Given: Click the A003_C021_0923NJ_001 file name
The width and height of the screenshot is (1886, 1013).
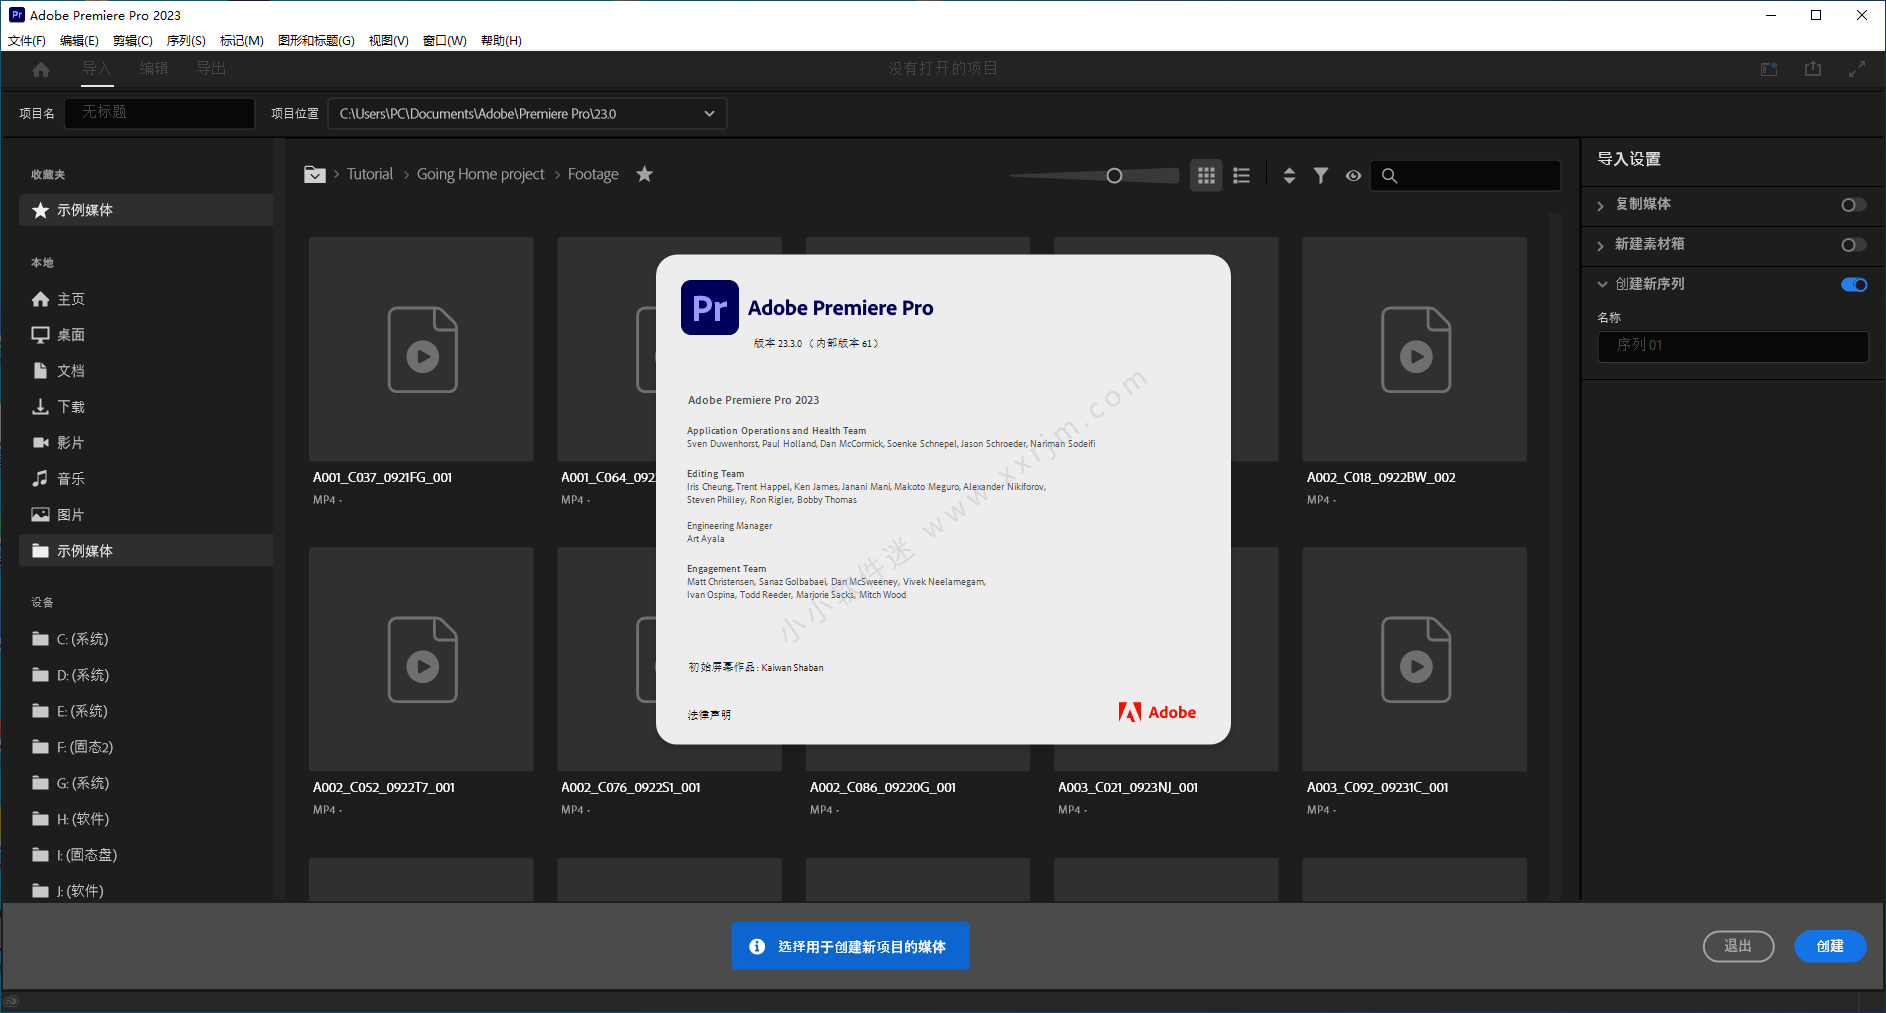Looking at the screenshot, I should [1128, 788].
